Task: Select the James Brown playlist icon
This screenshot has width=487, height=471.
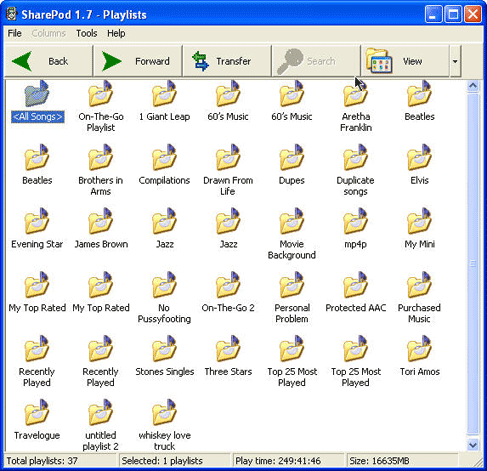Action: tap(101, 221)
